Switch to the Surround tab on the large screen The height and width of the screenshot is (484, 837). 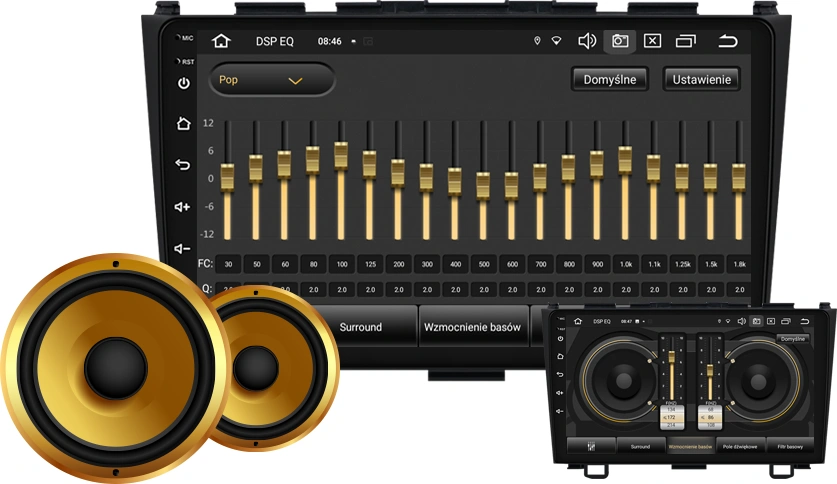tap(360, 327)
